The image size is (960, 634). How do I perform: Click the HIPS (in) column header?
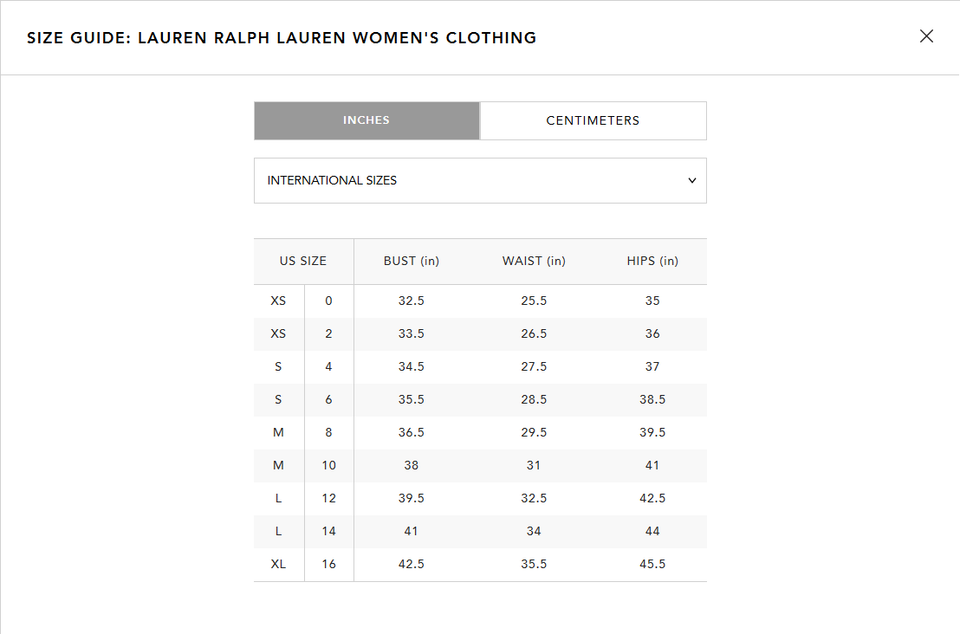pyautogui.click(x=652, y=261)
